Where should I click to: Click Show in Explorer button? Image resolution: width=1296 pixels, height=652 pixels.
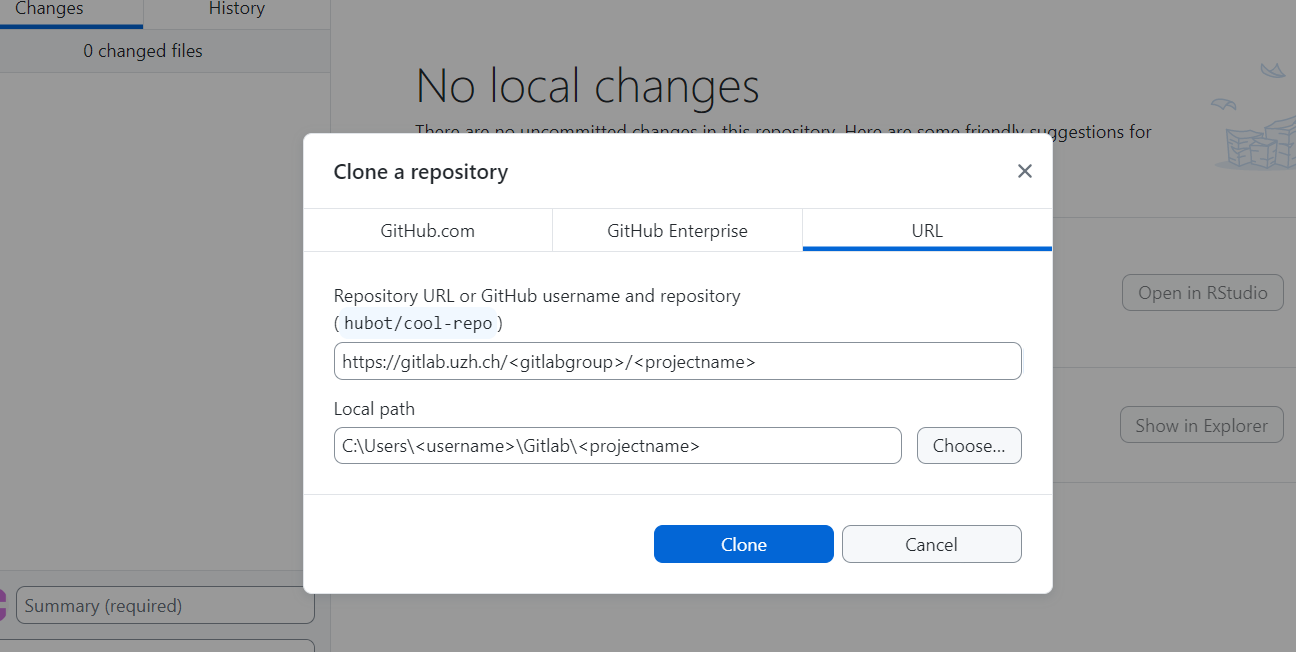click(1201, 425)
